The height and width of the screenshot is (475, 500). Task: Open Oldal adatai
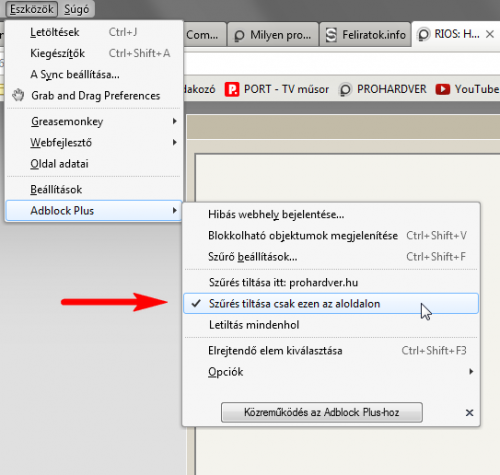[x=94, y=164]
